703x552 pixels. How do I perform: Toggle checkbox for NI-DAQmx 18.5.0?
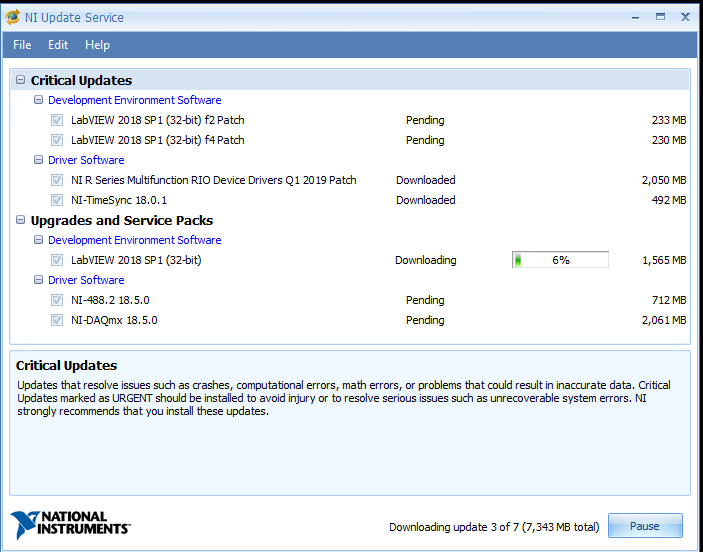(57, 320)
